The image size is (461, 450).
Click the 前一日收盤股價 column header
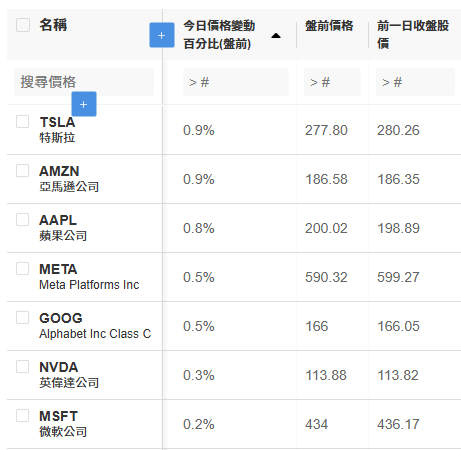click(413, 35)
